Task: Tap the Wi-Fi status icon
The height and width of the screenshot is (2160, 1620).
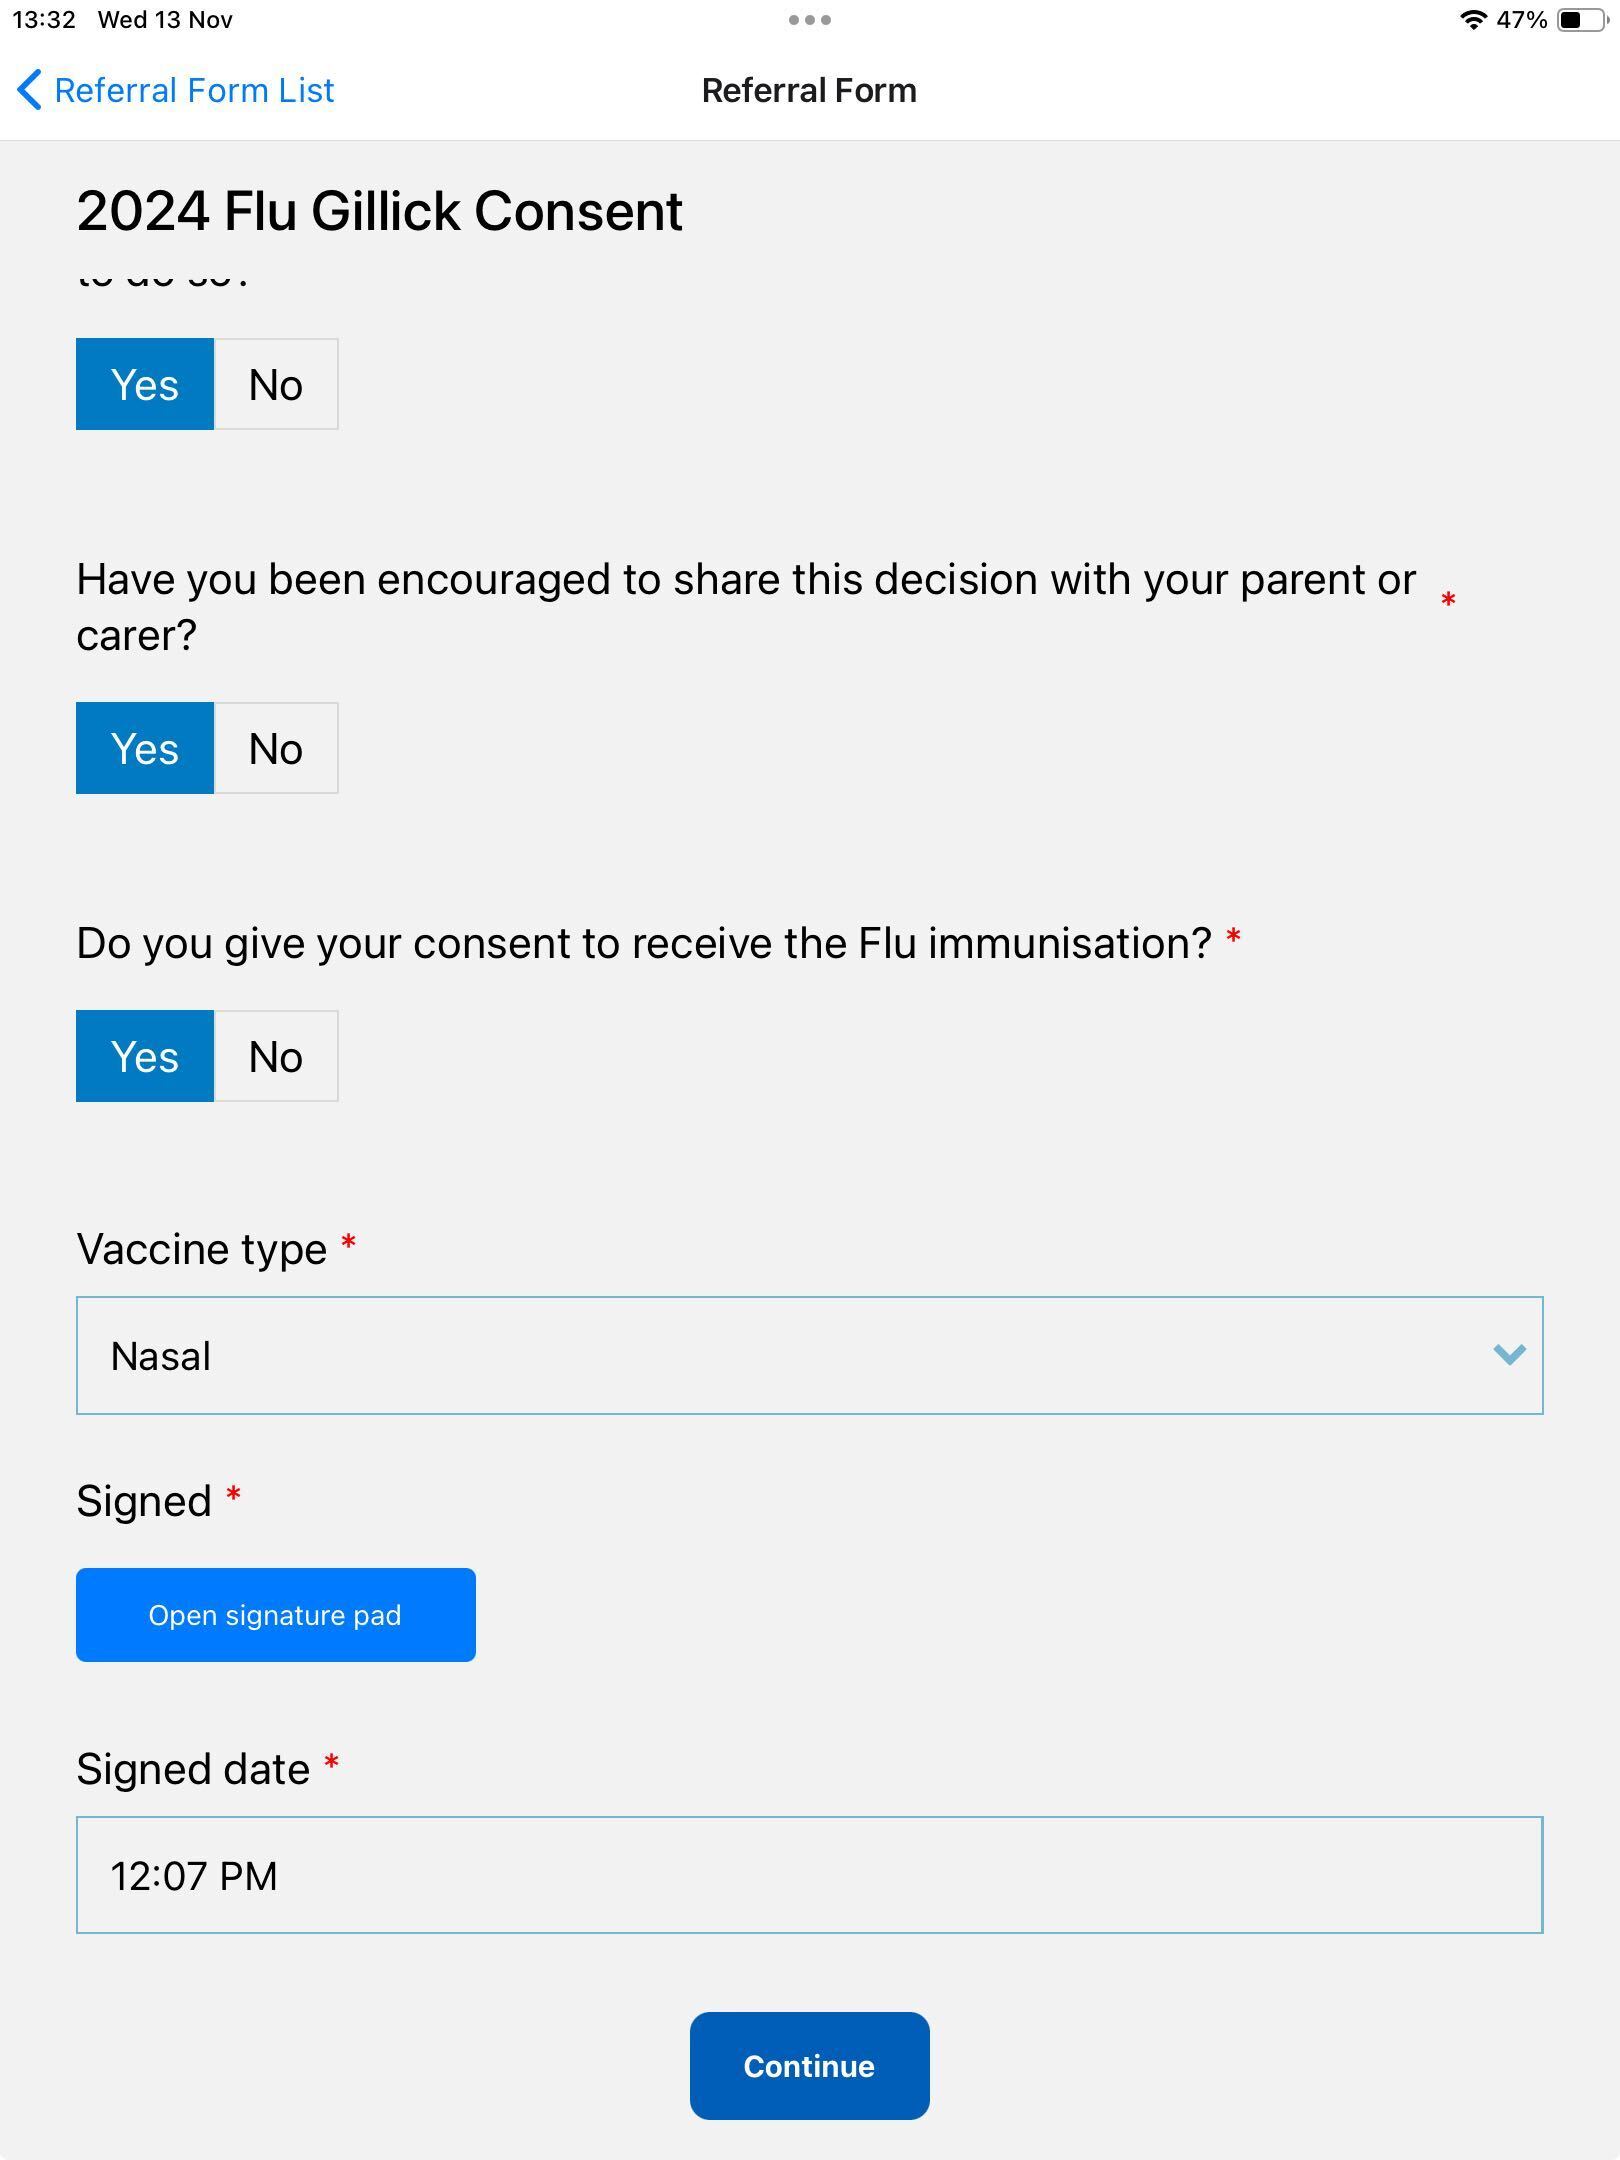Action: (1472, 20)
